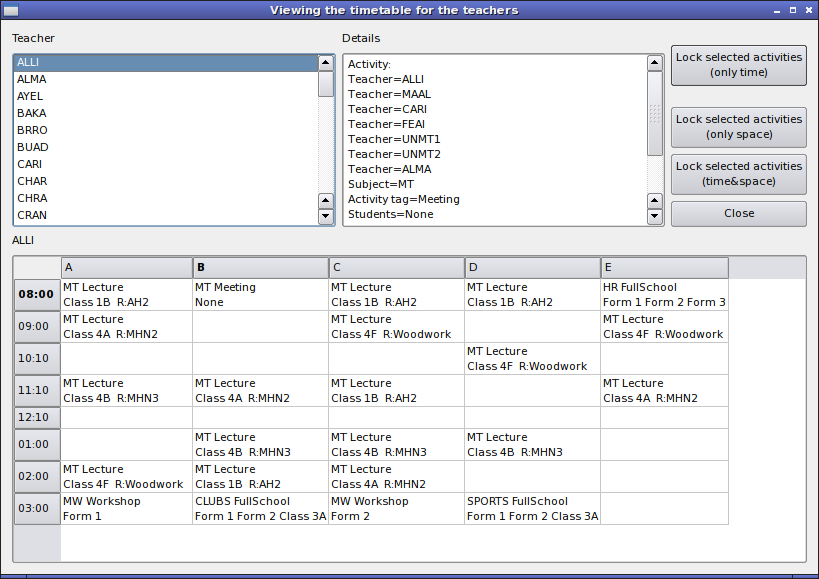Click the SPORTS FullSchool activity cell
Screen dimensions: 819x579
coord(532,509)
